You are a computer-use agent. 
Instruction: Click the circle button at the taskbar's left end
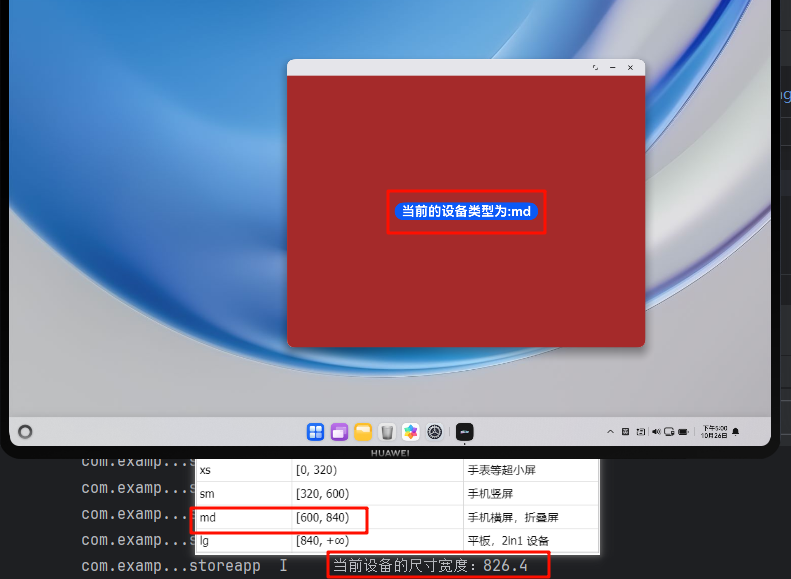click(25, 432)
